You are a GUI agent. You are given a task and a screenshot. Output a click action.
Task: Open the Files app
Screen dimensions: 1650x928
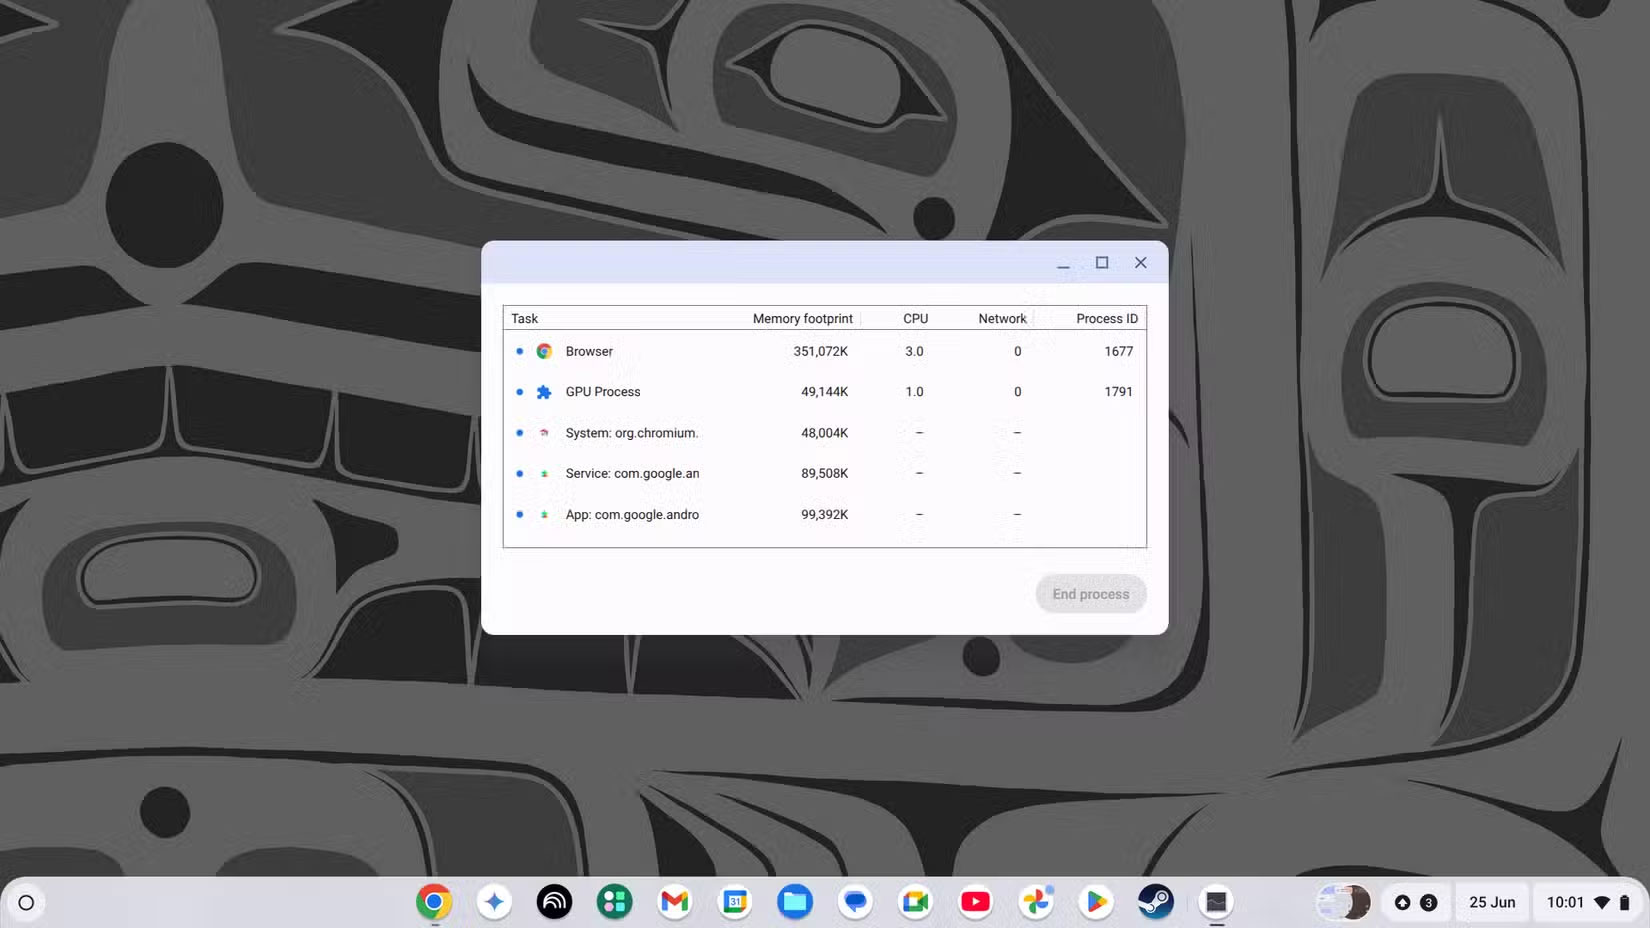795,902
